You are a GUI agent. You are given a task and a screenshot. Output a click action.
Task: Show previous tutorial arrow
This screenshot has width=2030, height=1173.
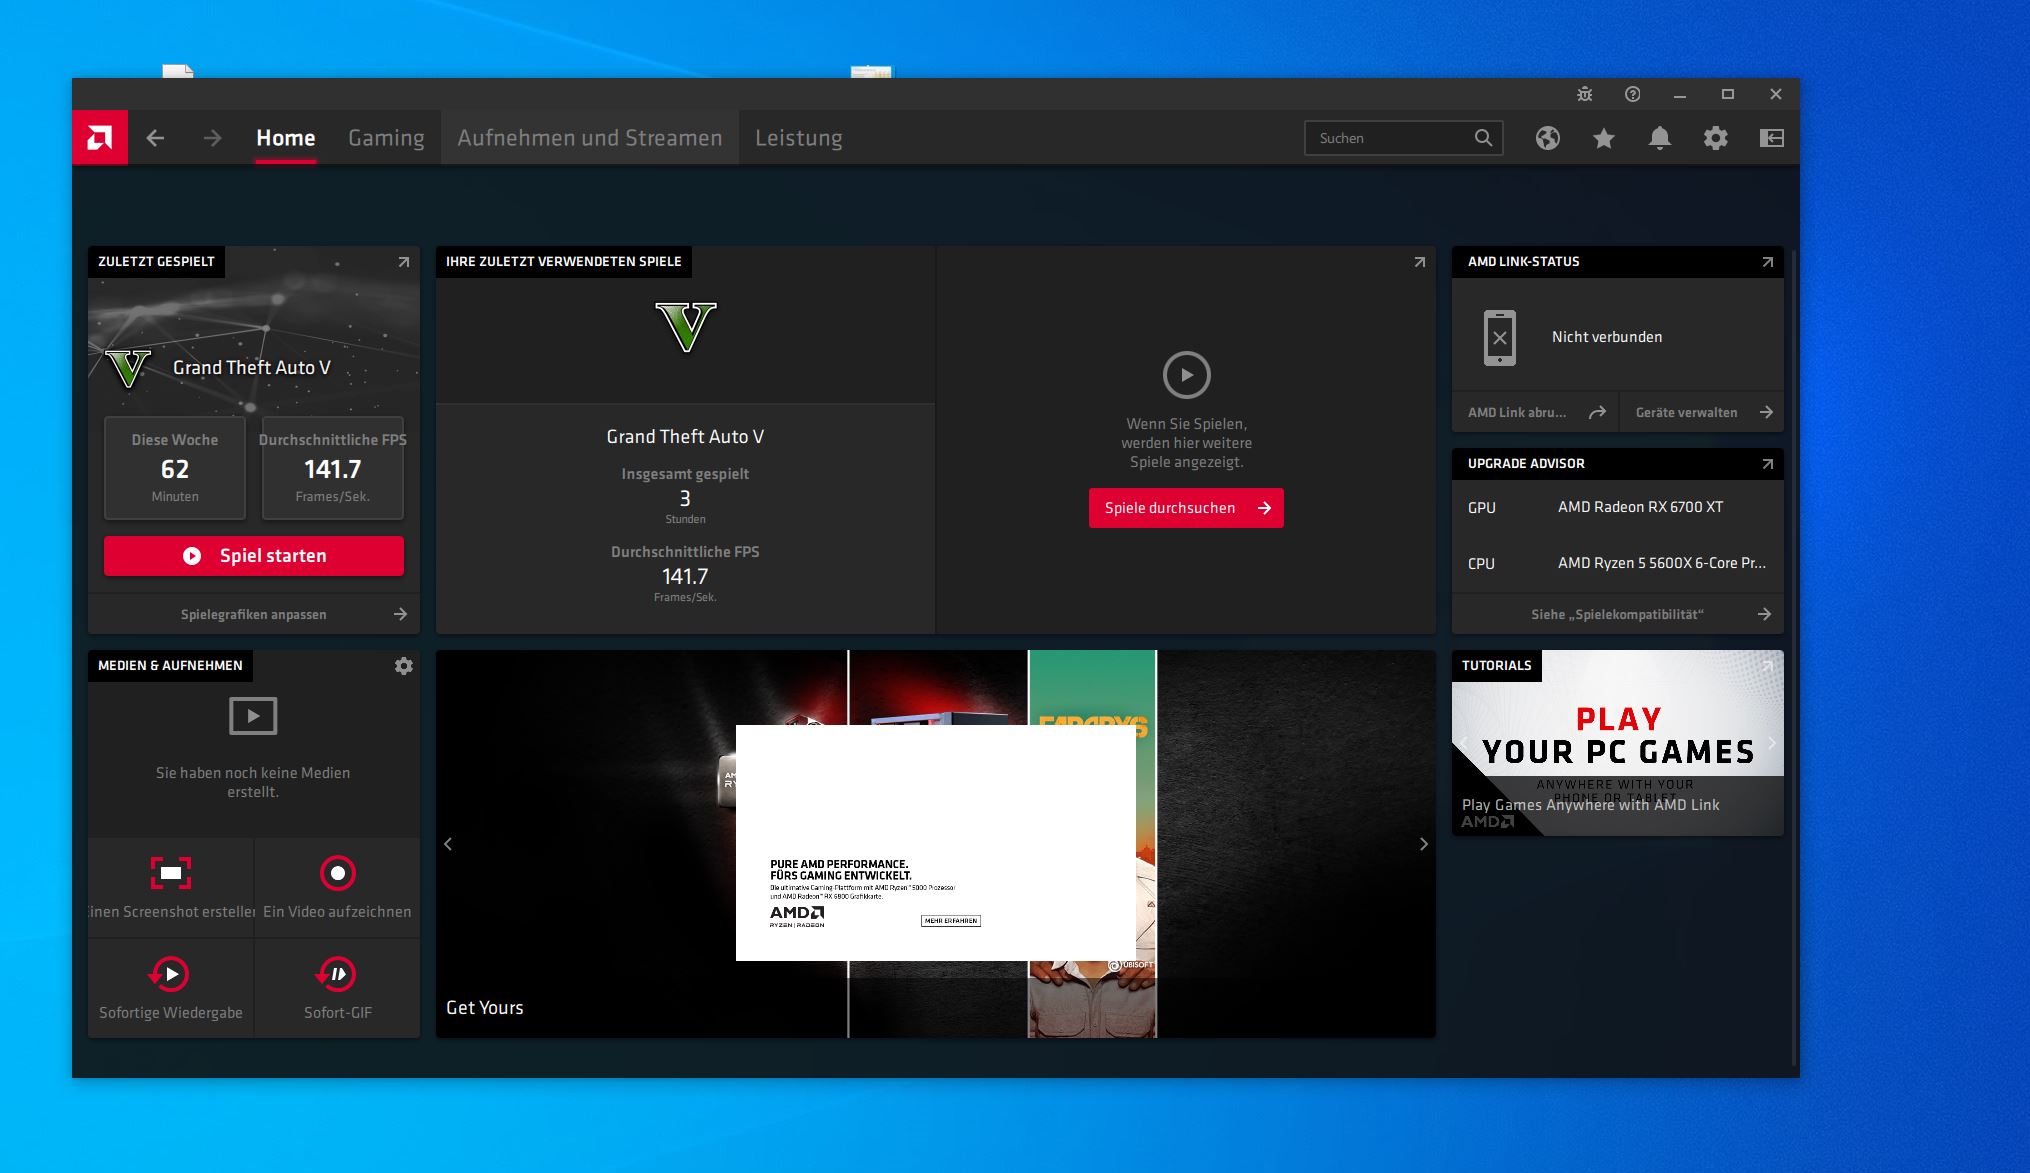1464,743
